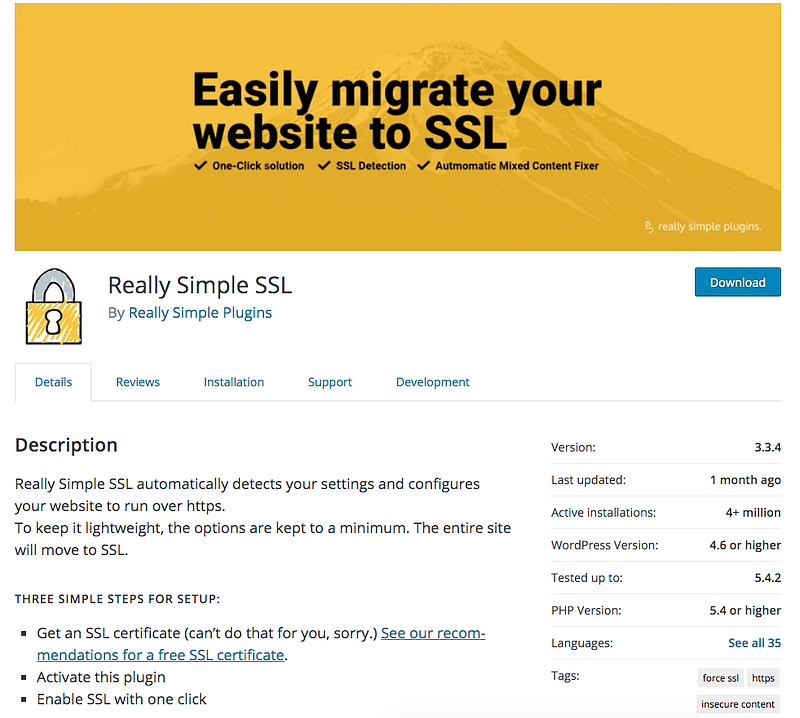This screenshot has width=800, height=718.
Task: Download the Really Simple SSL plugin
Action: click(x=737, y=282)
